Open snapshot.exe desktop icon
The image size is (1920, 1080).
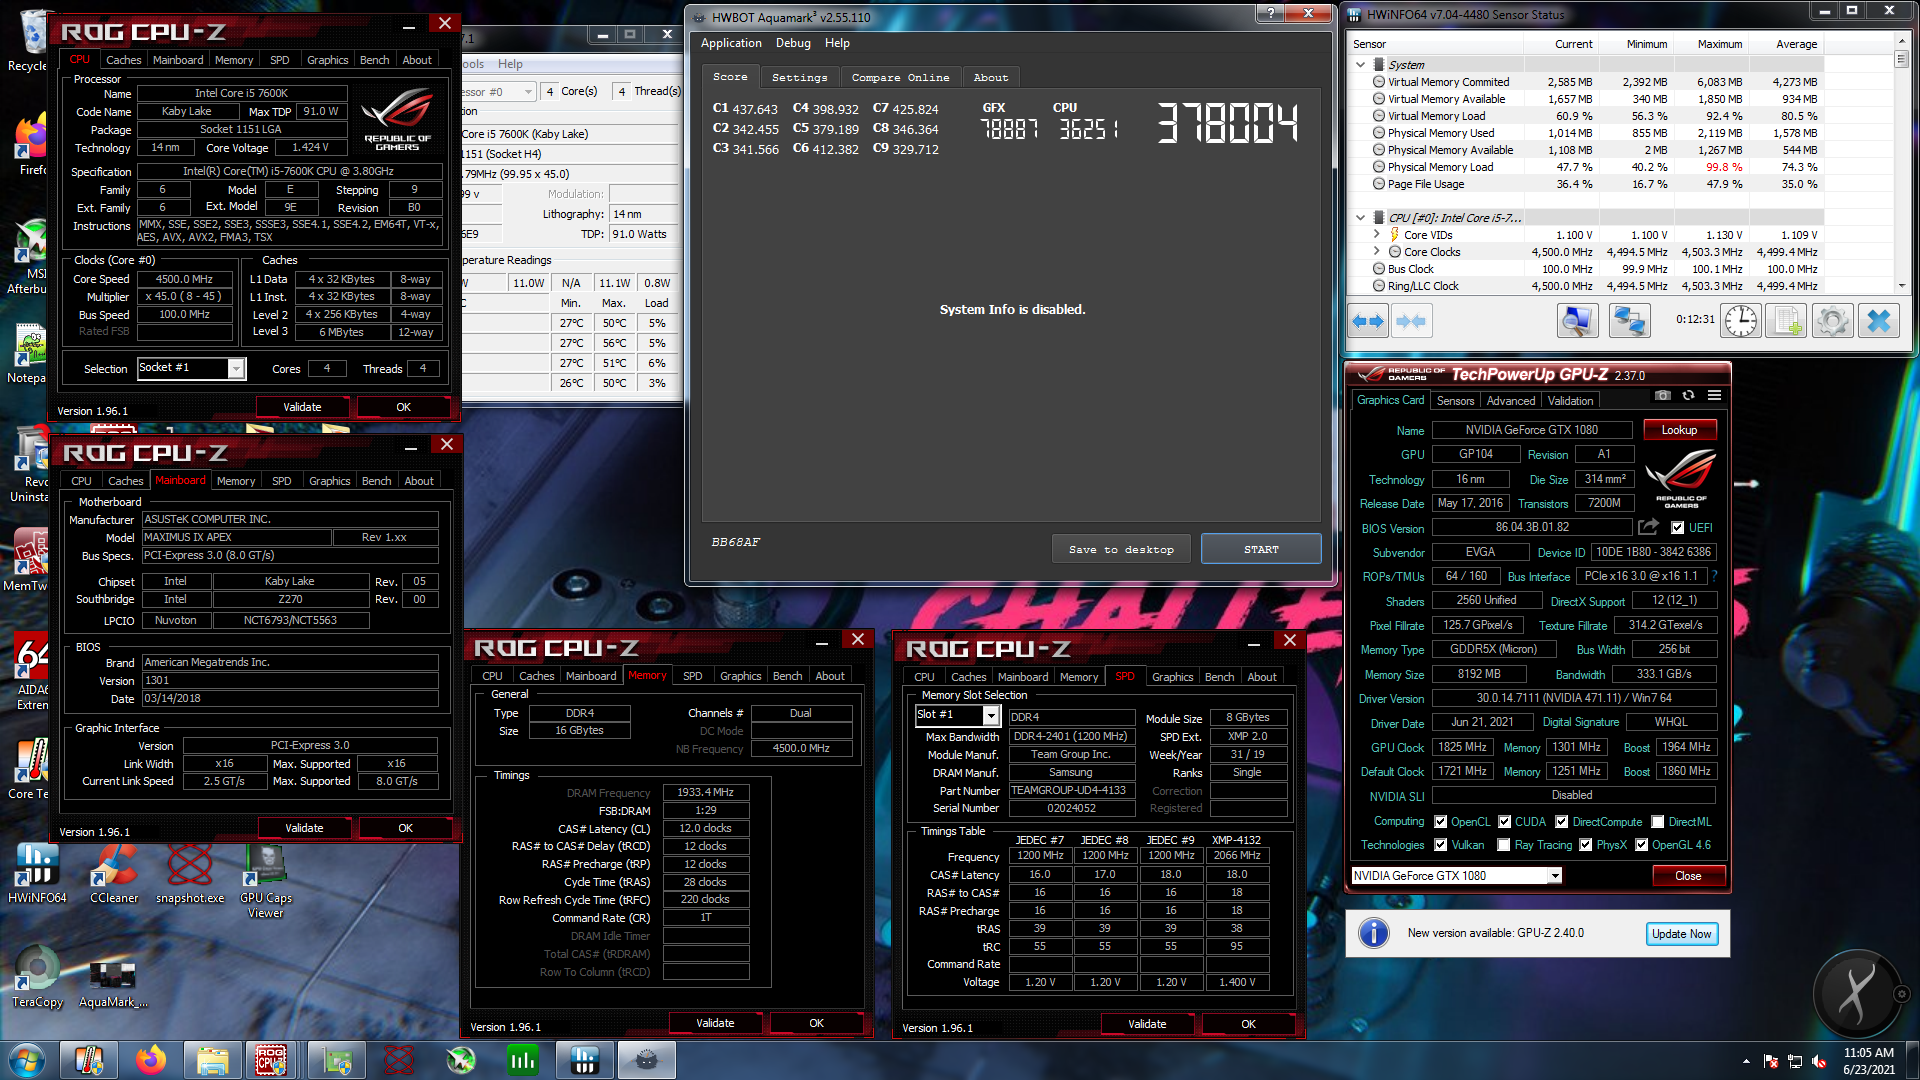[190, 873]
